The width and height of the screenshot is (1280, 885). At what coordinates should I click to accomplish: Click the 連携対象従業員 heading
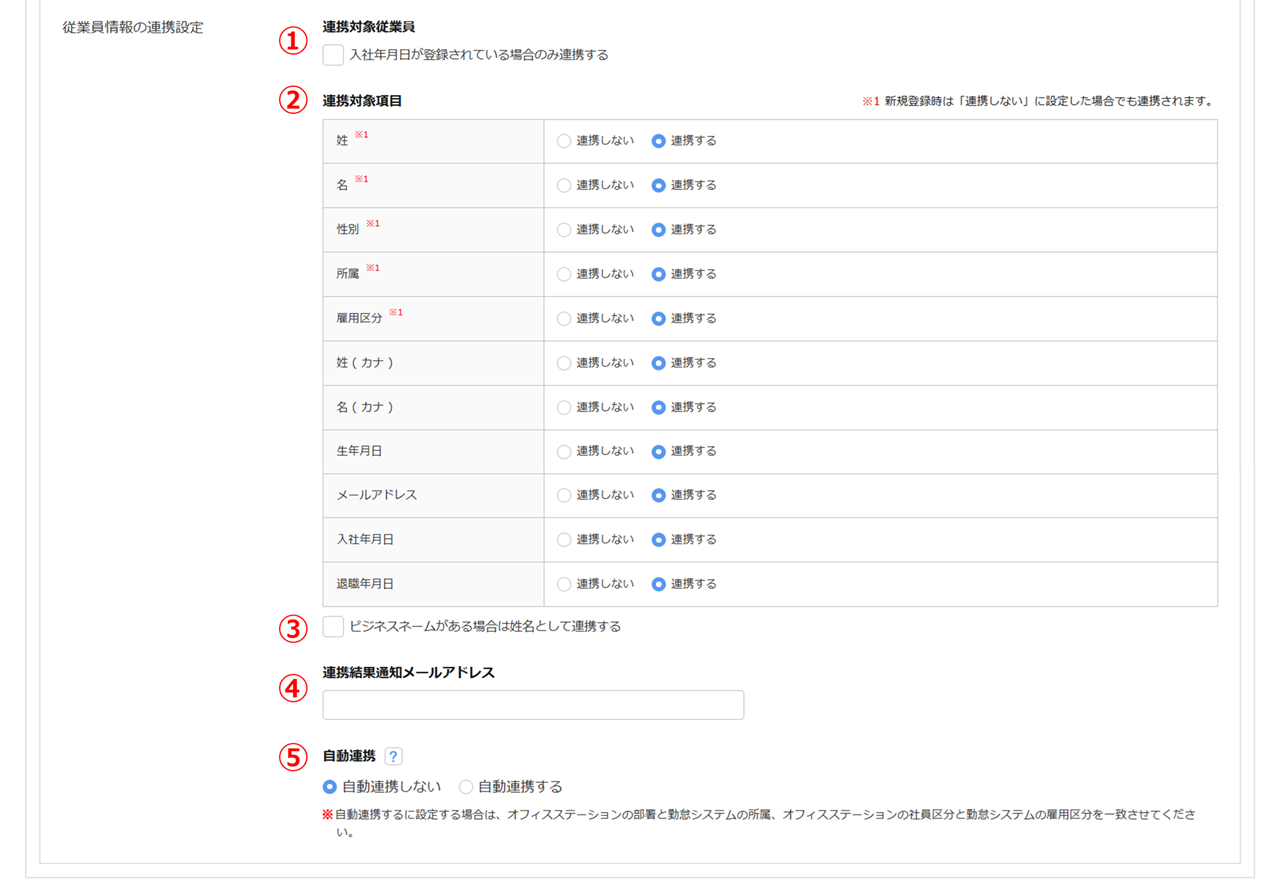tap(369, 27)
